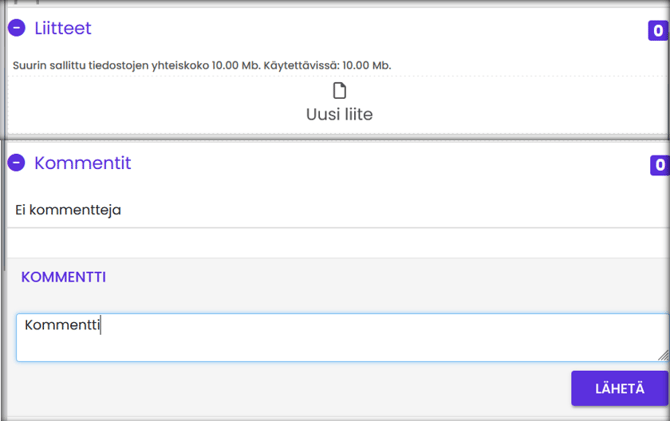Click the new attachment file icon
Image resolution: width=670 pixels, height=421 pixels.
tap(339, 92)
